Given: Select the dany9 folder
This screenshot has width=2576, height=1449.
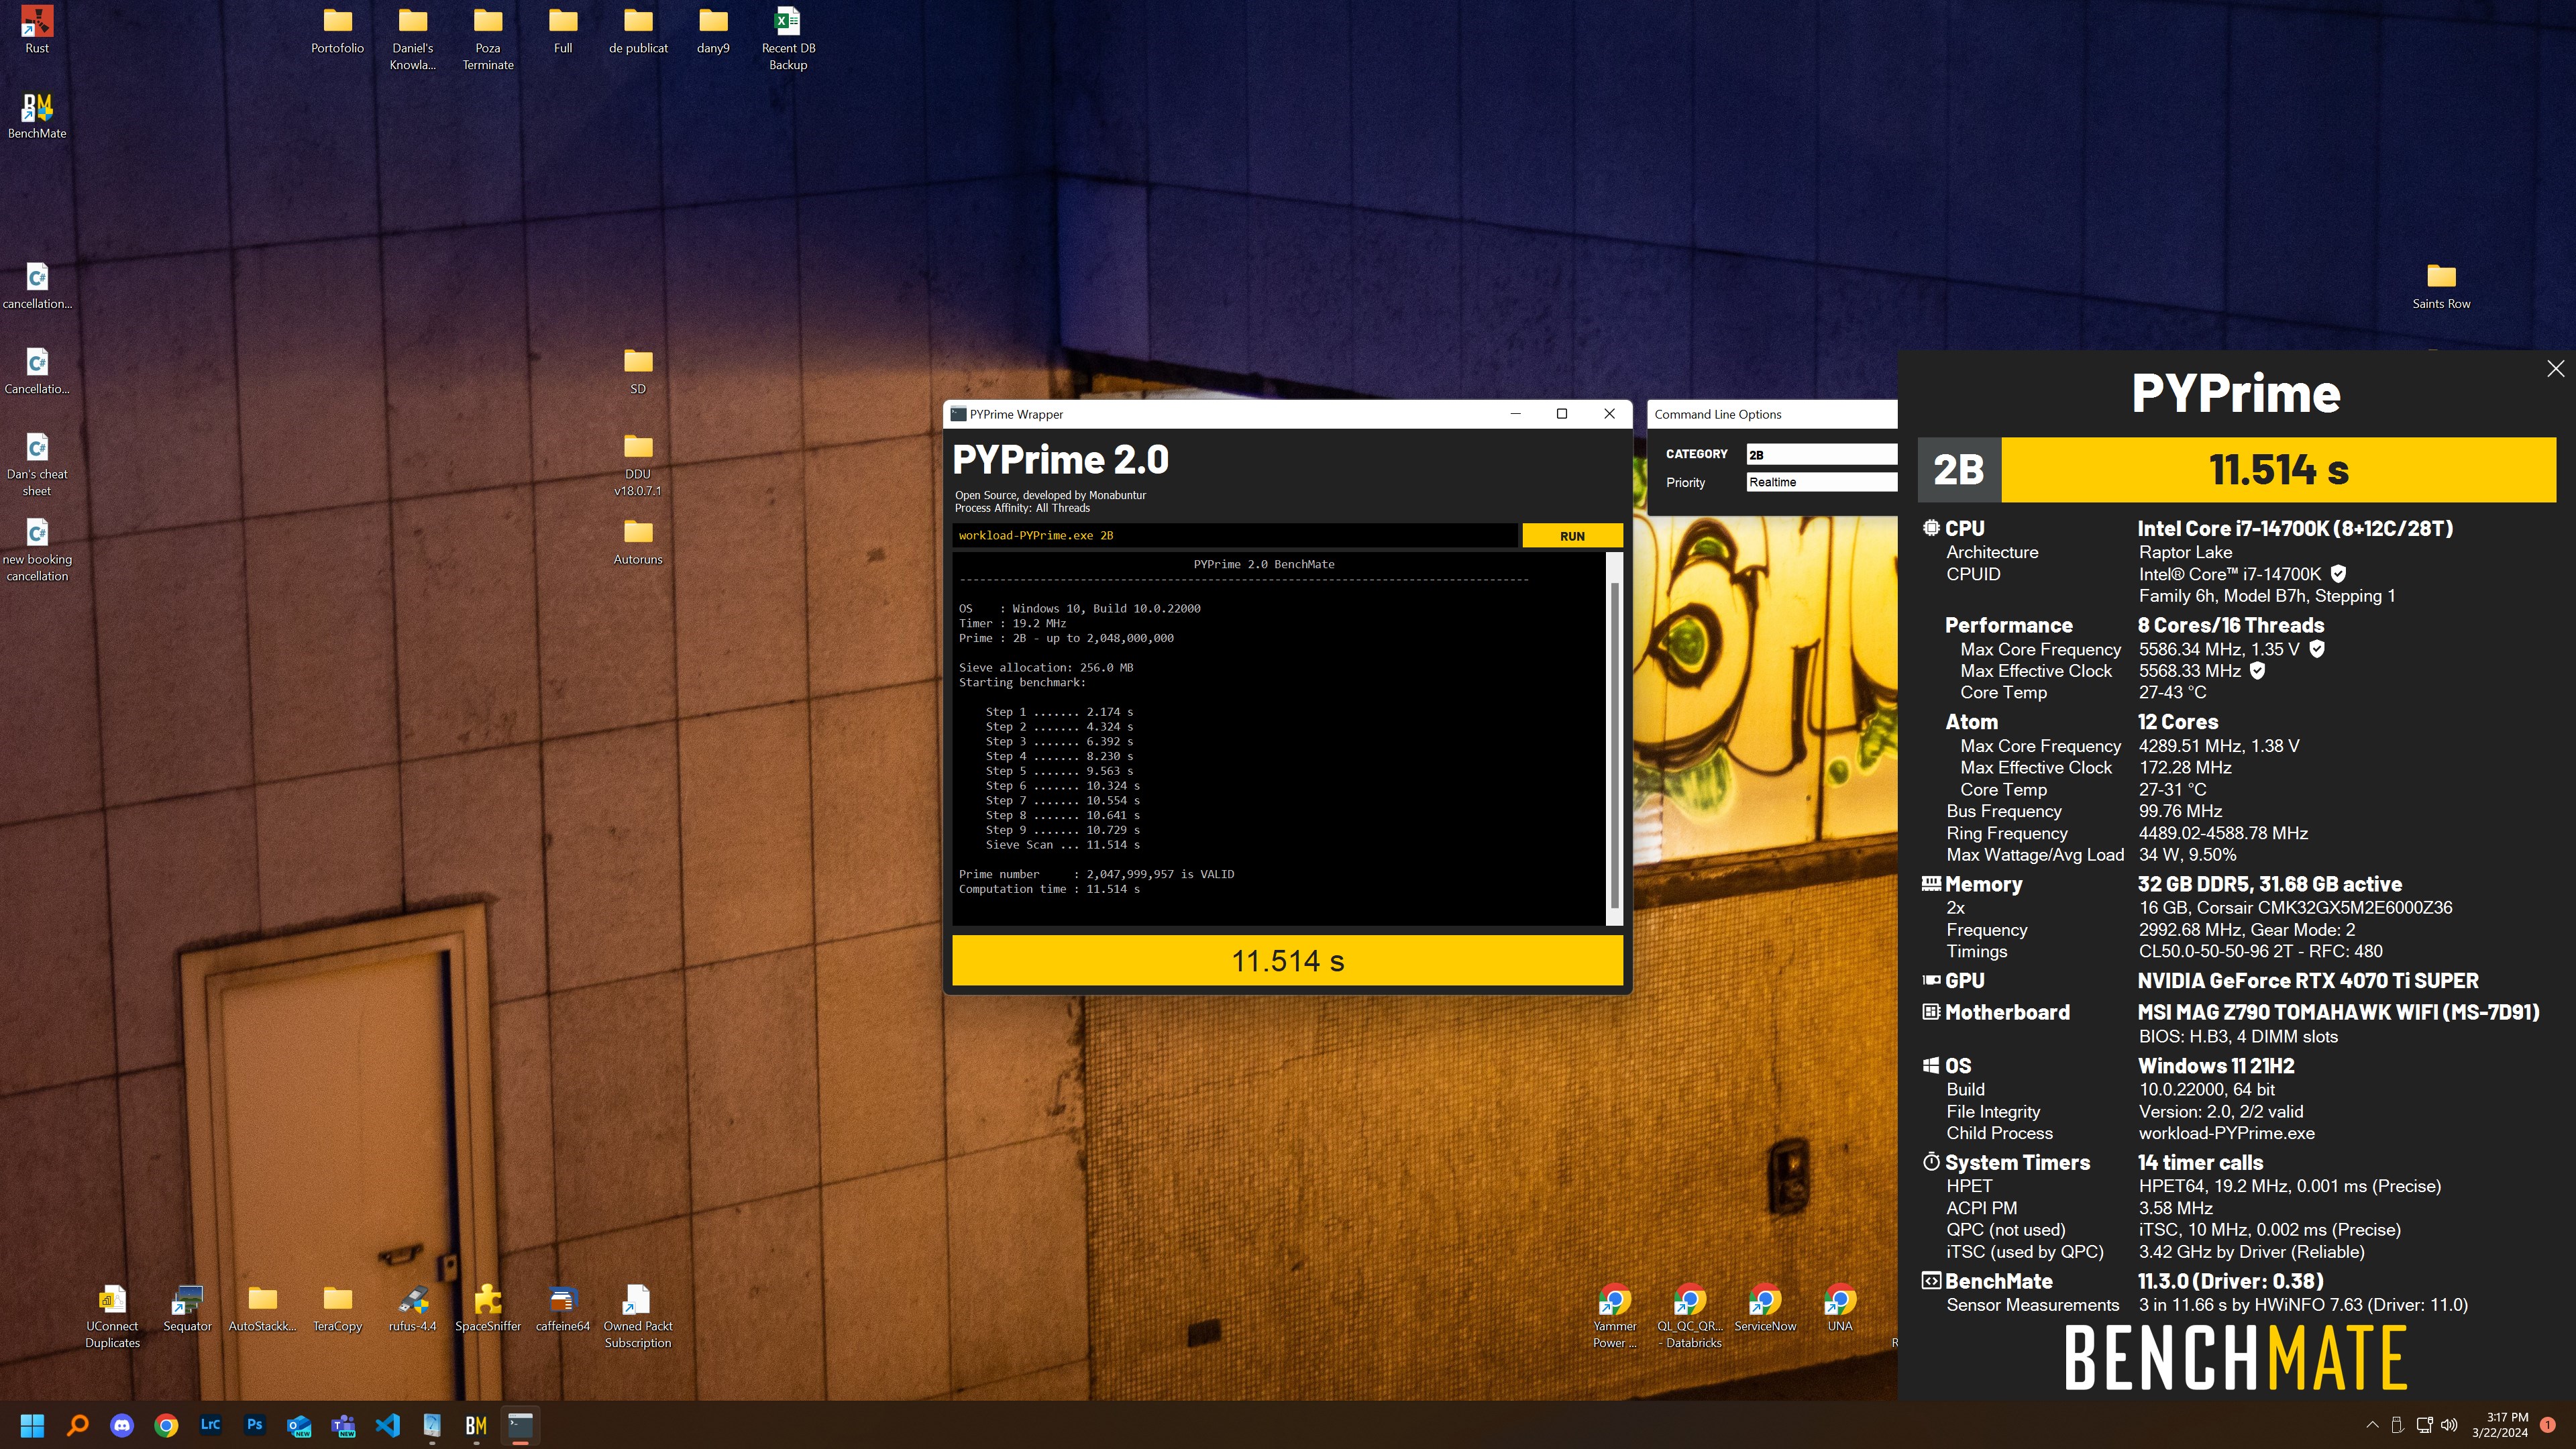Looking at the screenshot, I should (713, 30).
